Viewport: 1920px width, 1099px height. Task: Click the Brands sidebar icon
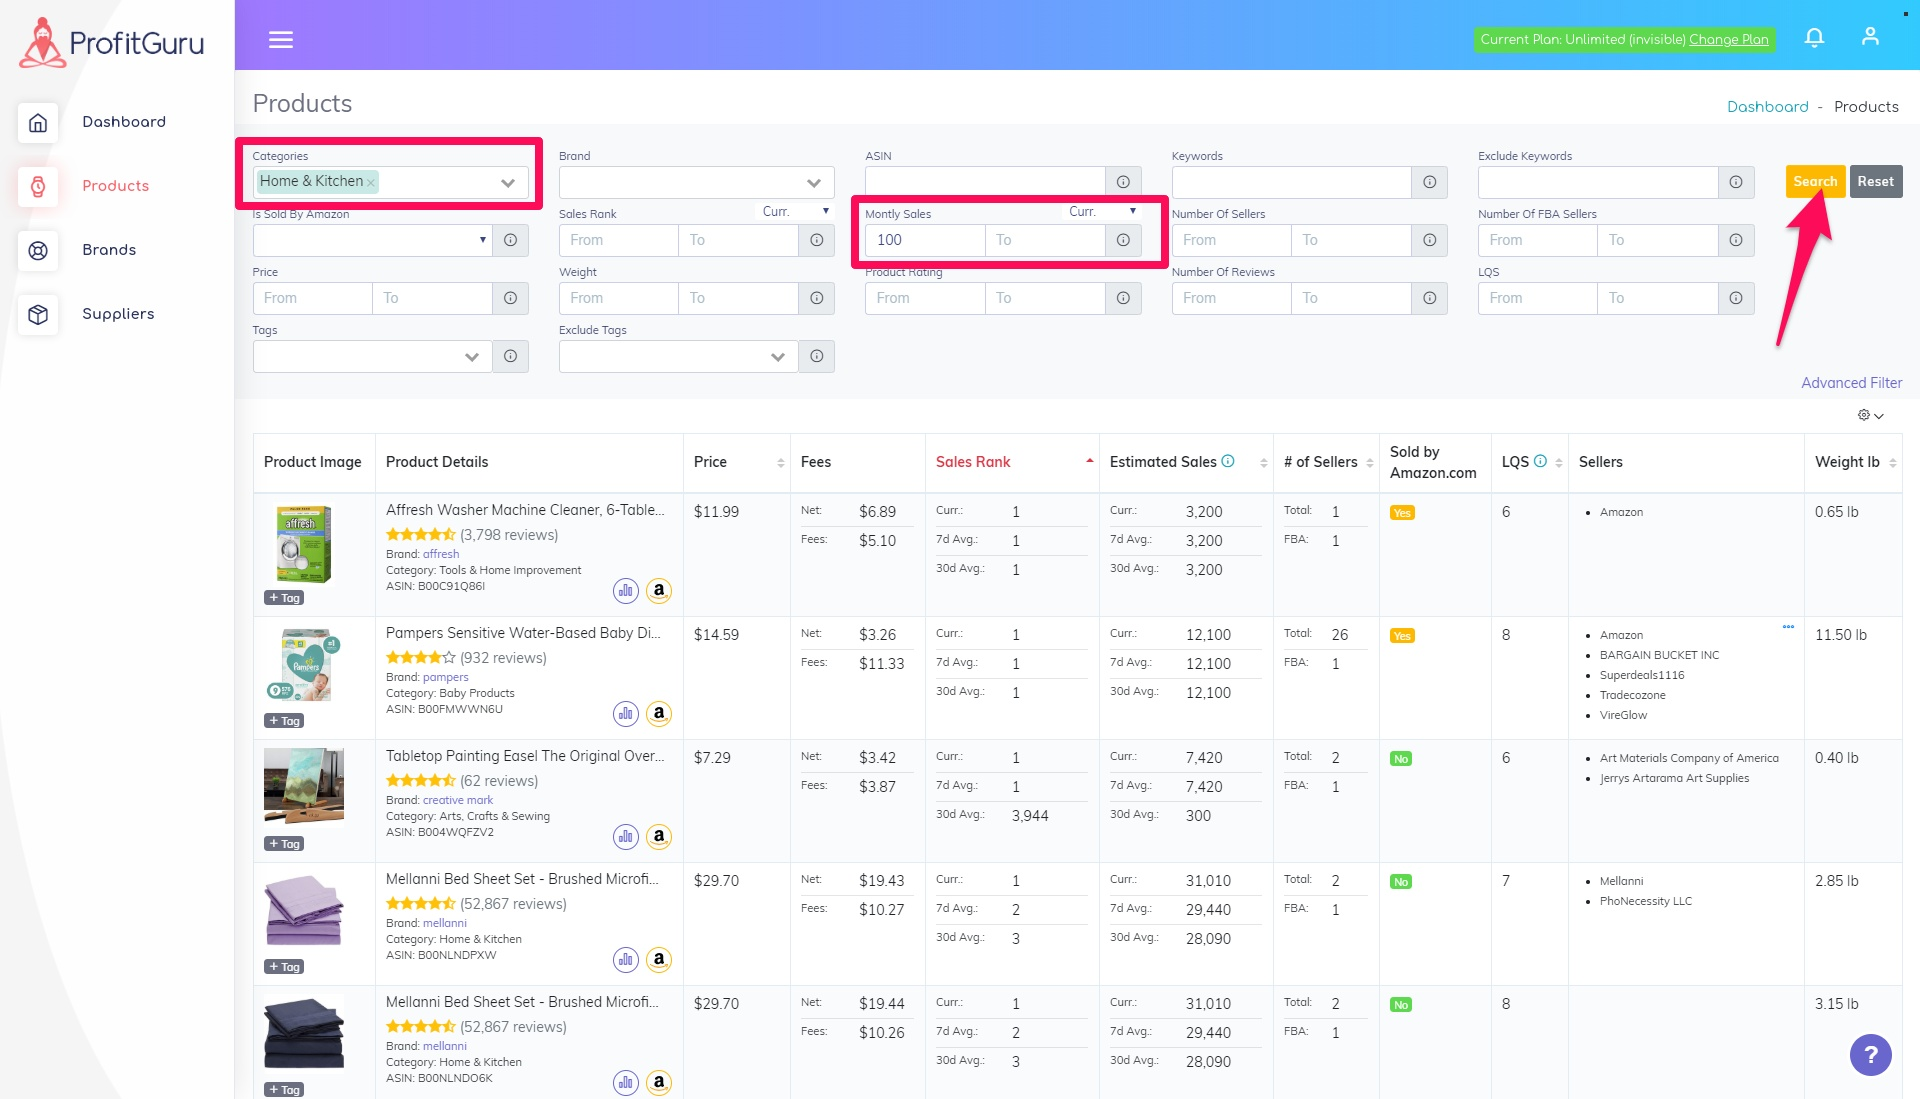pyautogui.click(x=38, y=250)
